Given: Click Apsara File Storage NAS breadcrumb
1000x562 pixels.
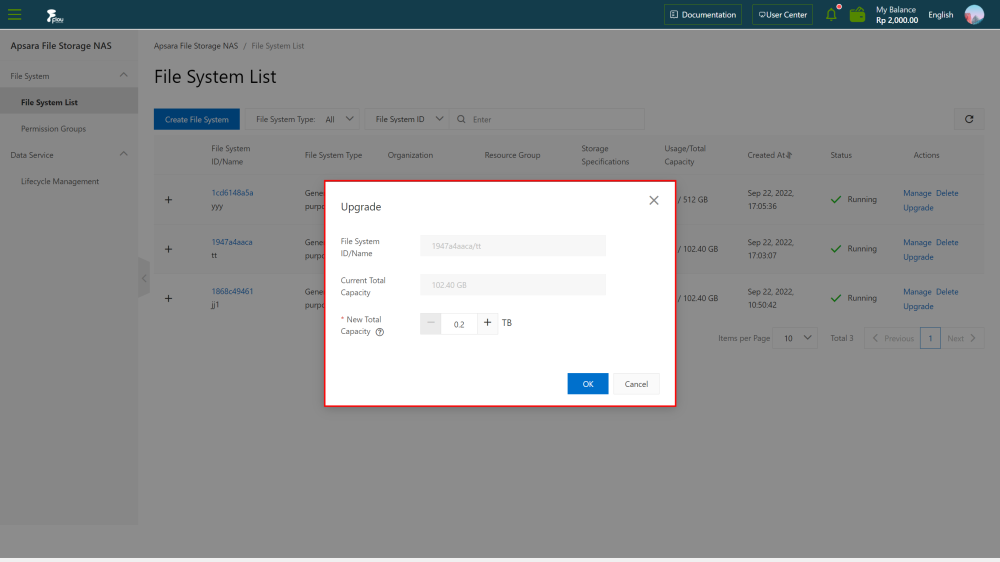Looking at the screenshot, I should tap(196, 46).
